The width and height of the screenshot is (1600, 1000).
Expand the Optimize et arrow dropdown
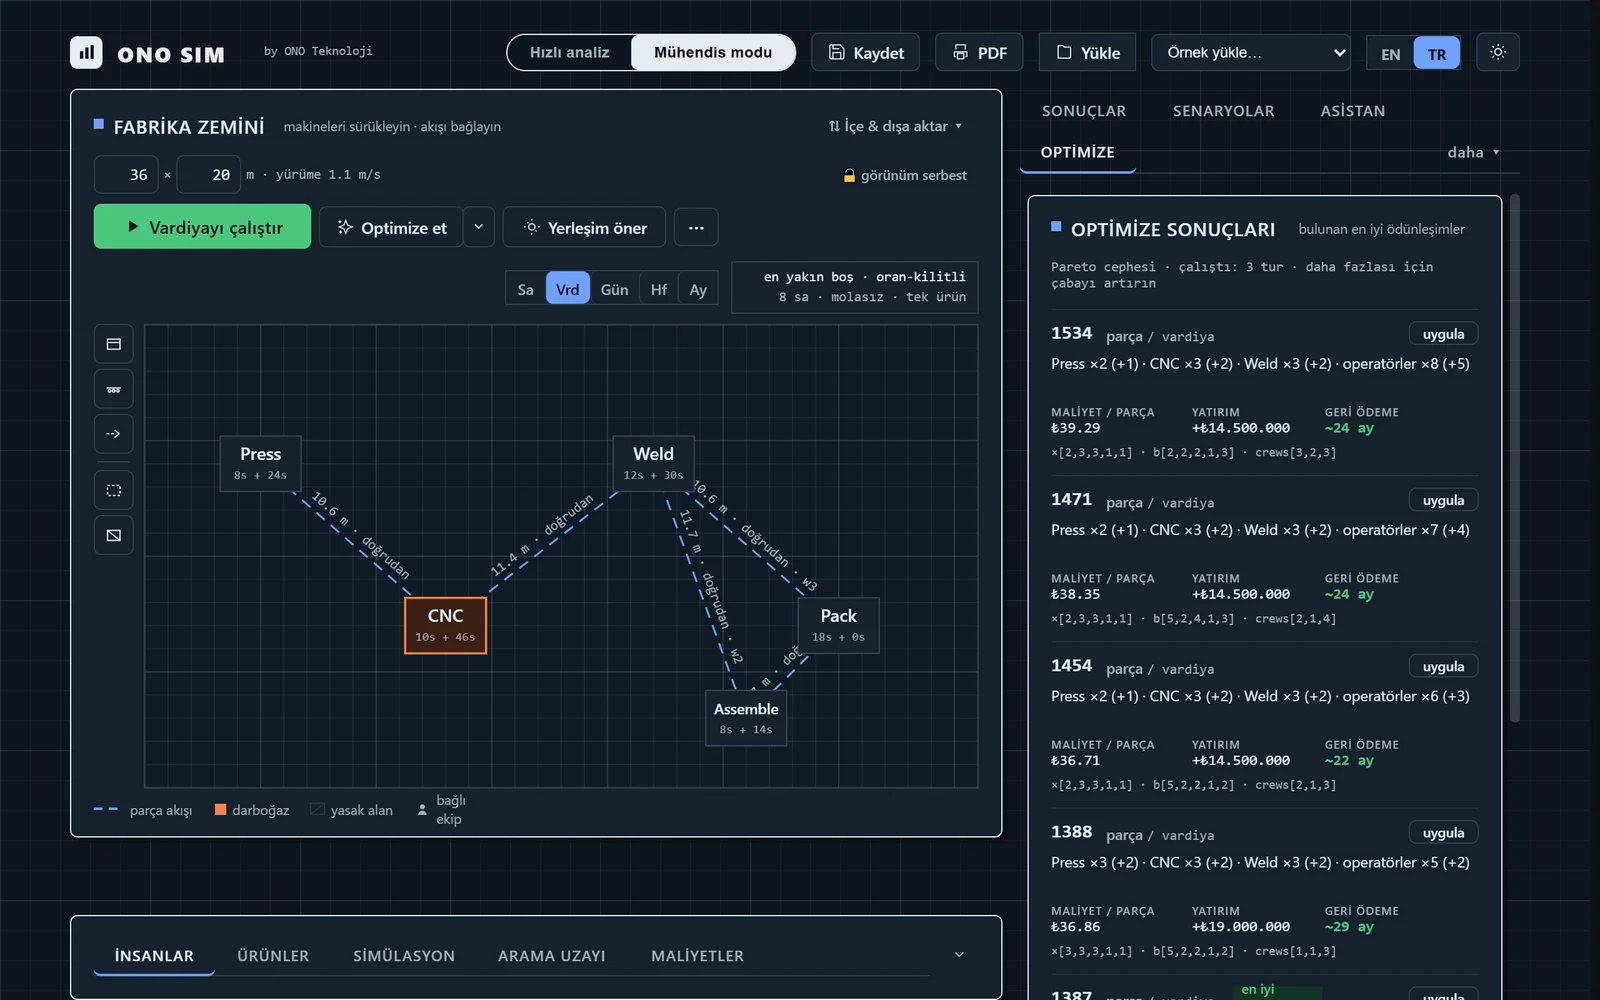click(478, 227)
